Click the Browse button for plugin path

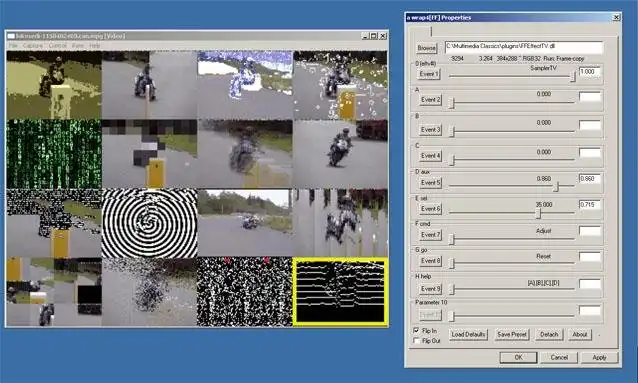click(426, 48)
